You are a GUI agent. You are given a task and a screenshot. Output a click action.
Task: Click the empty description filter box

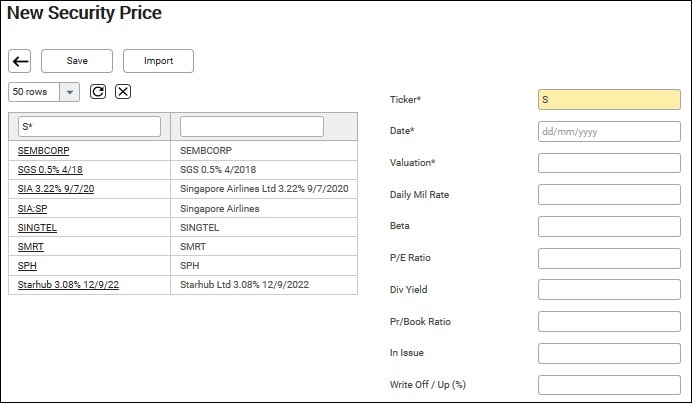[x=251, y=126]
